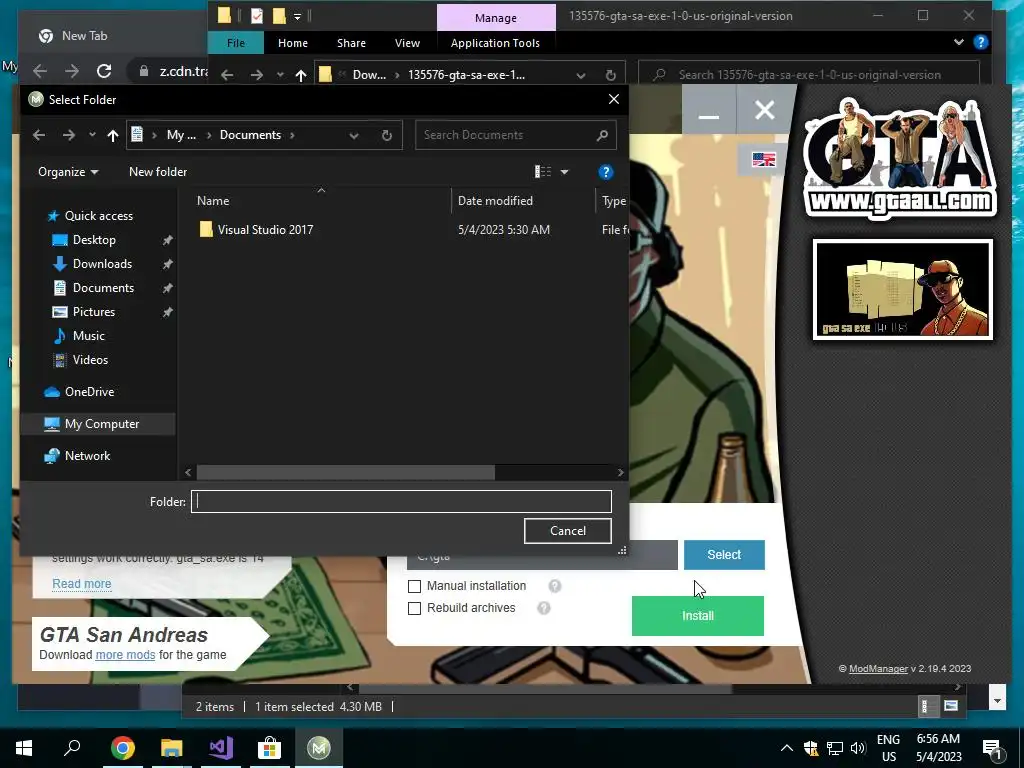Open Pictures in sidebar
Viewport: 1024px width, 768px height.
[x=93, y=312]
